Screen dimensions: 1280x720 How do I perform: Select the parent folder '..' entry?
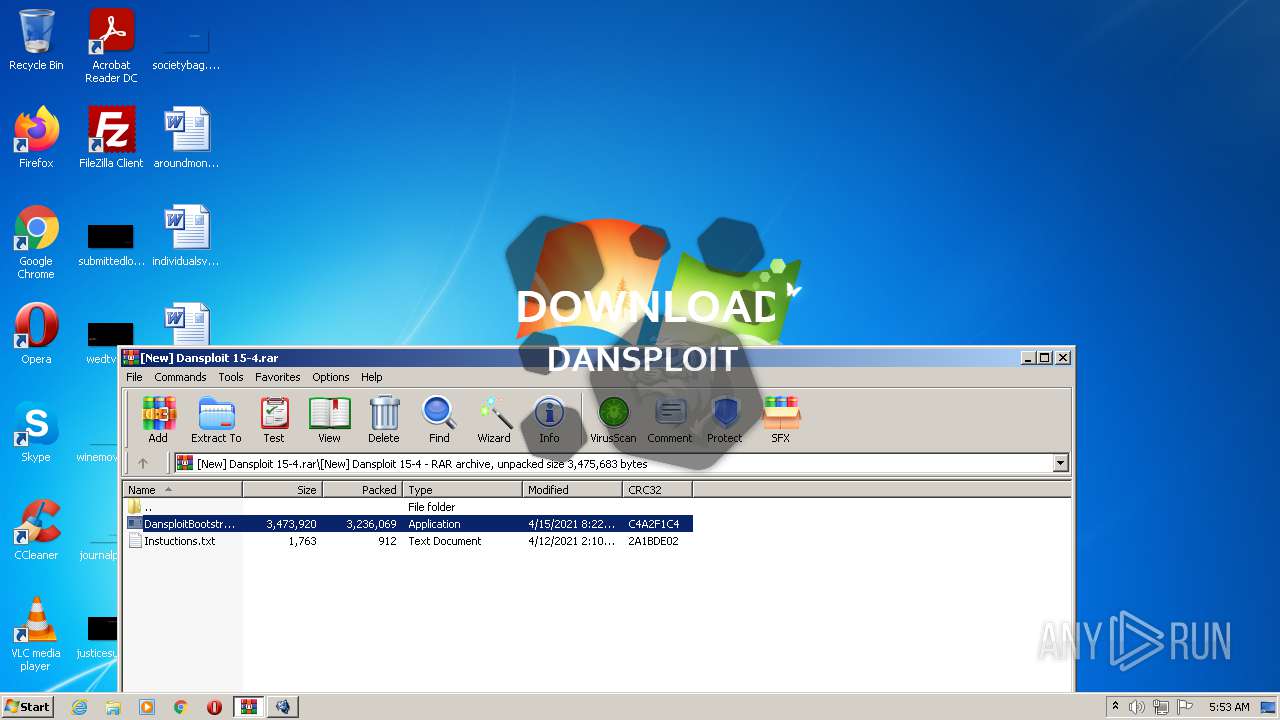click(408, 507)
